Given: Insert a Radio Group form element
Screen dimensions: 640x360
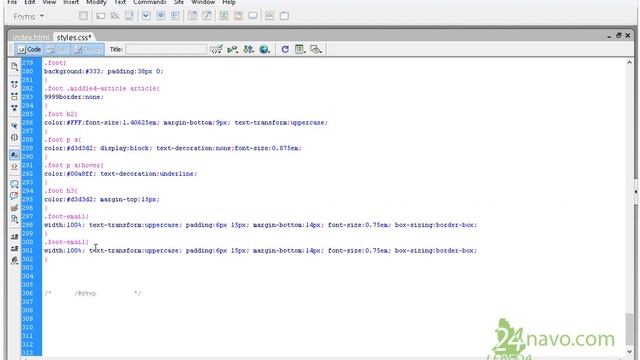Looking at the screenshot, I should [x=175, y=16].
